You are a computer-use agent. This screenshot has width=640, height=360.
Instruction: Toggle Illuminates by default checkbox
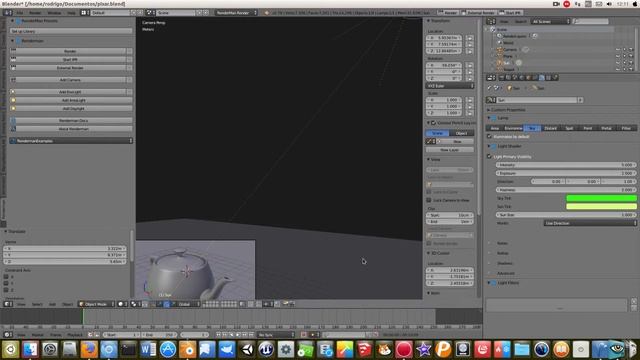489,137
